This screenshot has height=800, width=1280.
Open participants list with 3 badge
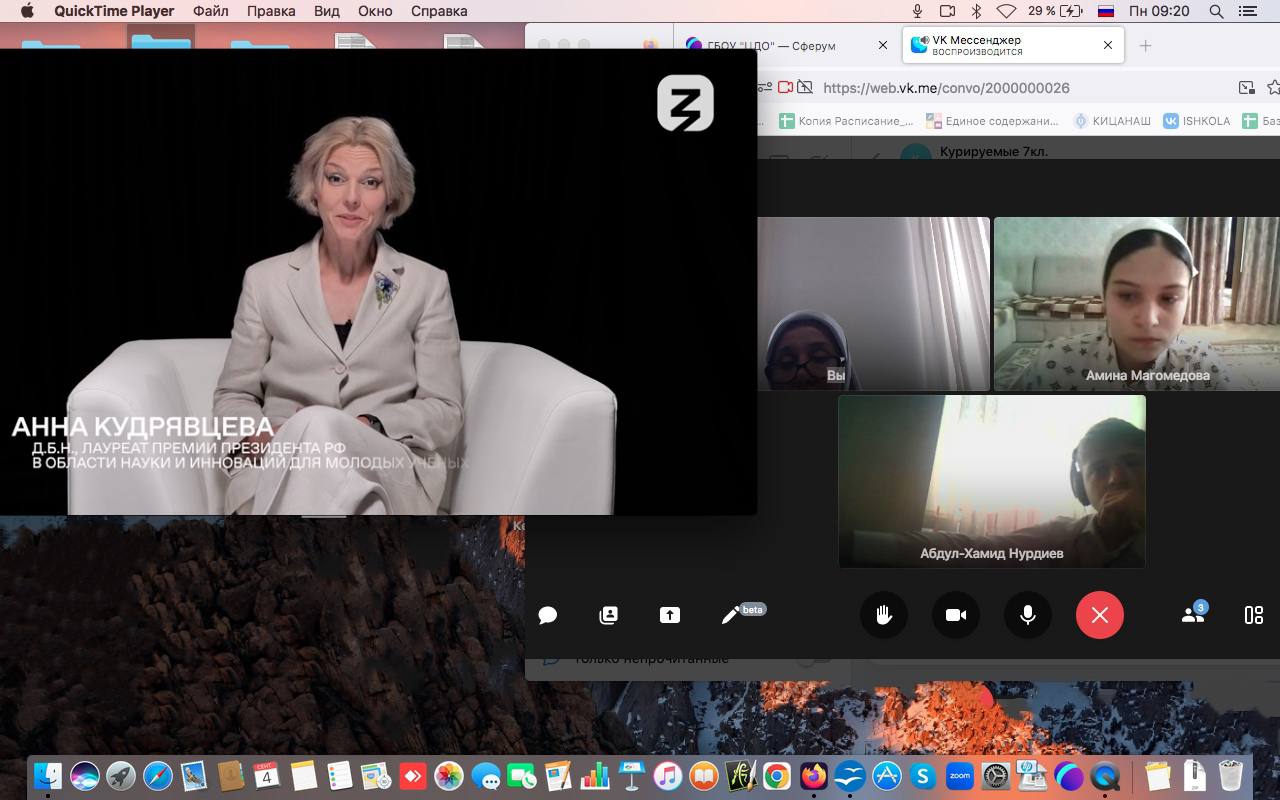1192,615
